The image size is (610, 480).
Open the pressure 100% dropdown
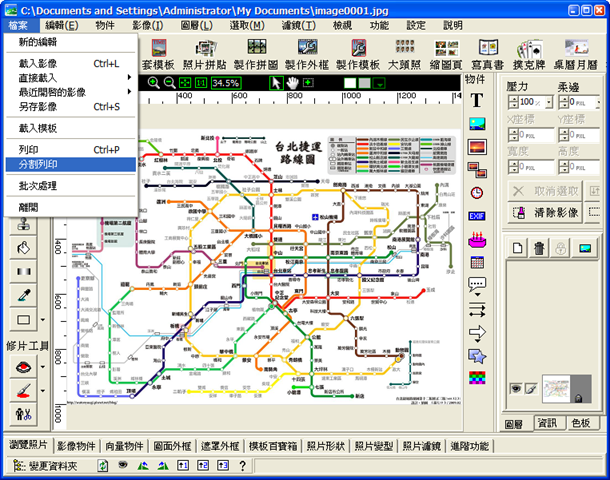(x=549, y=102)
